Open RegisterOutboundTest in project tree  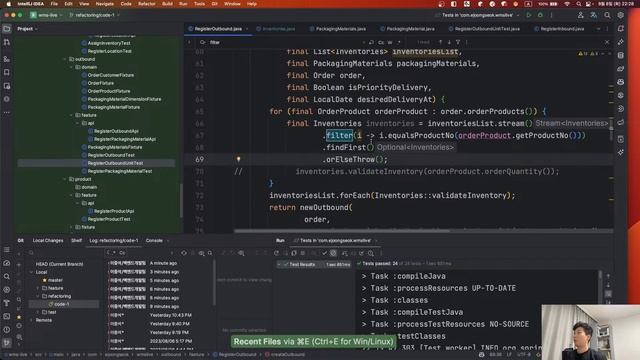[x=111, y=155]
